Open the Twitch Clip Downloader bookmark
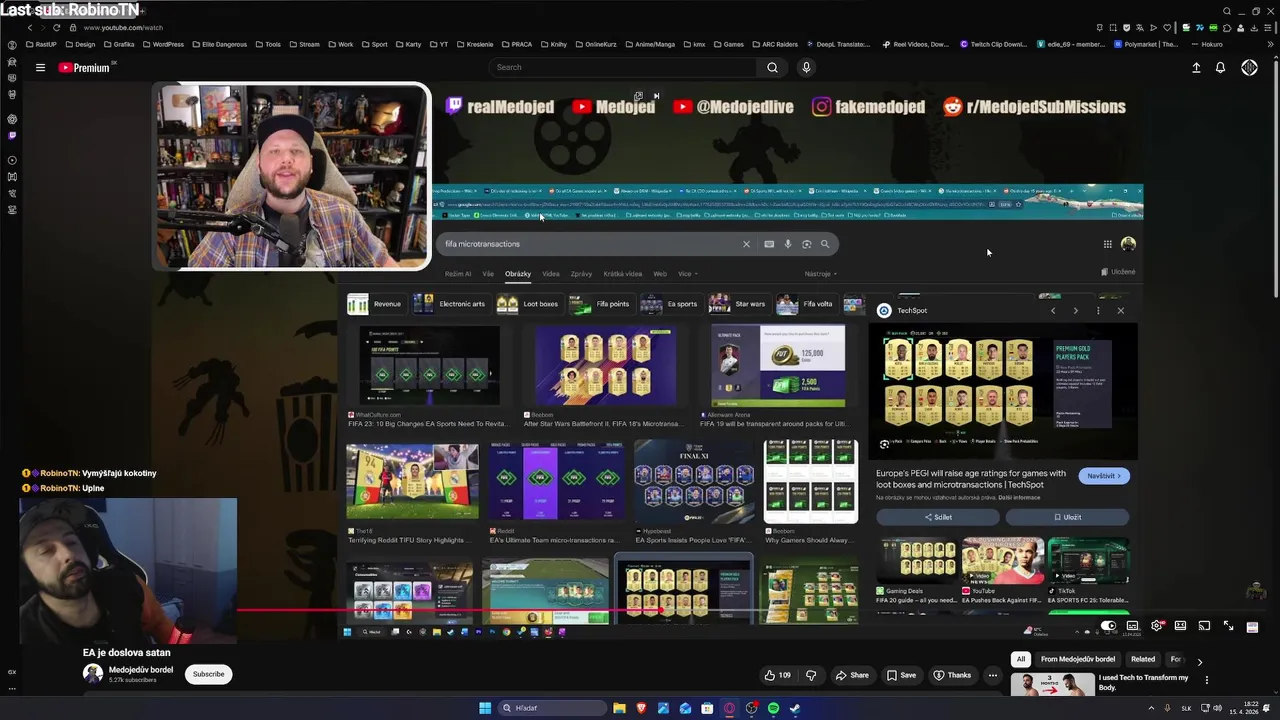Screen dimensions: 1280x720 click(994, 44)
